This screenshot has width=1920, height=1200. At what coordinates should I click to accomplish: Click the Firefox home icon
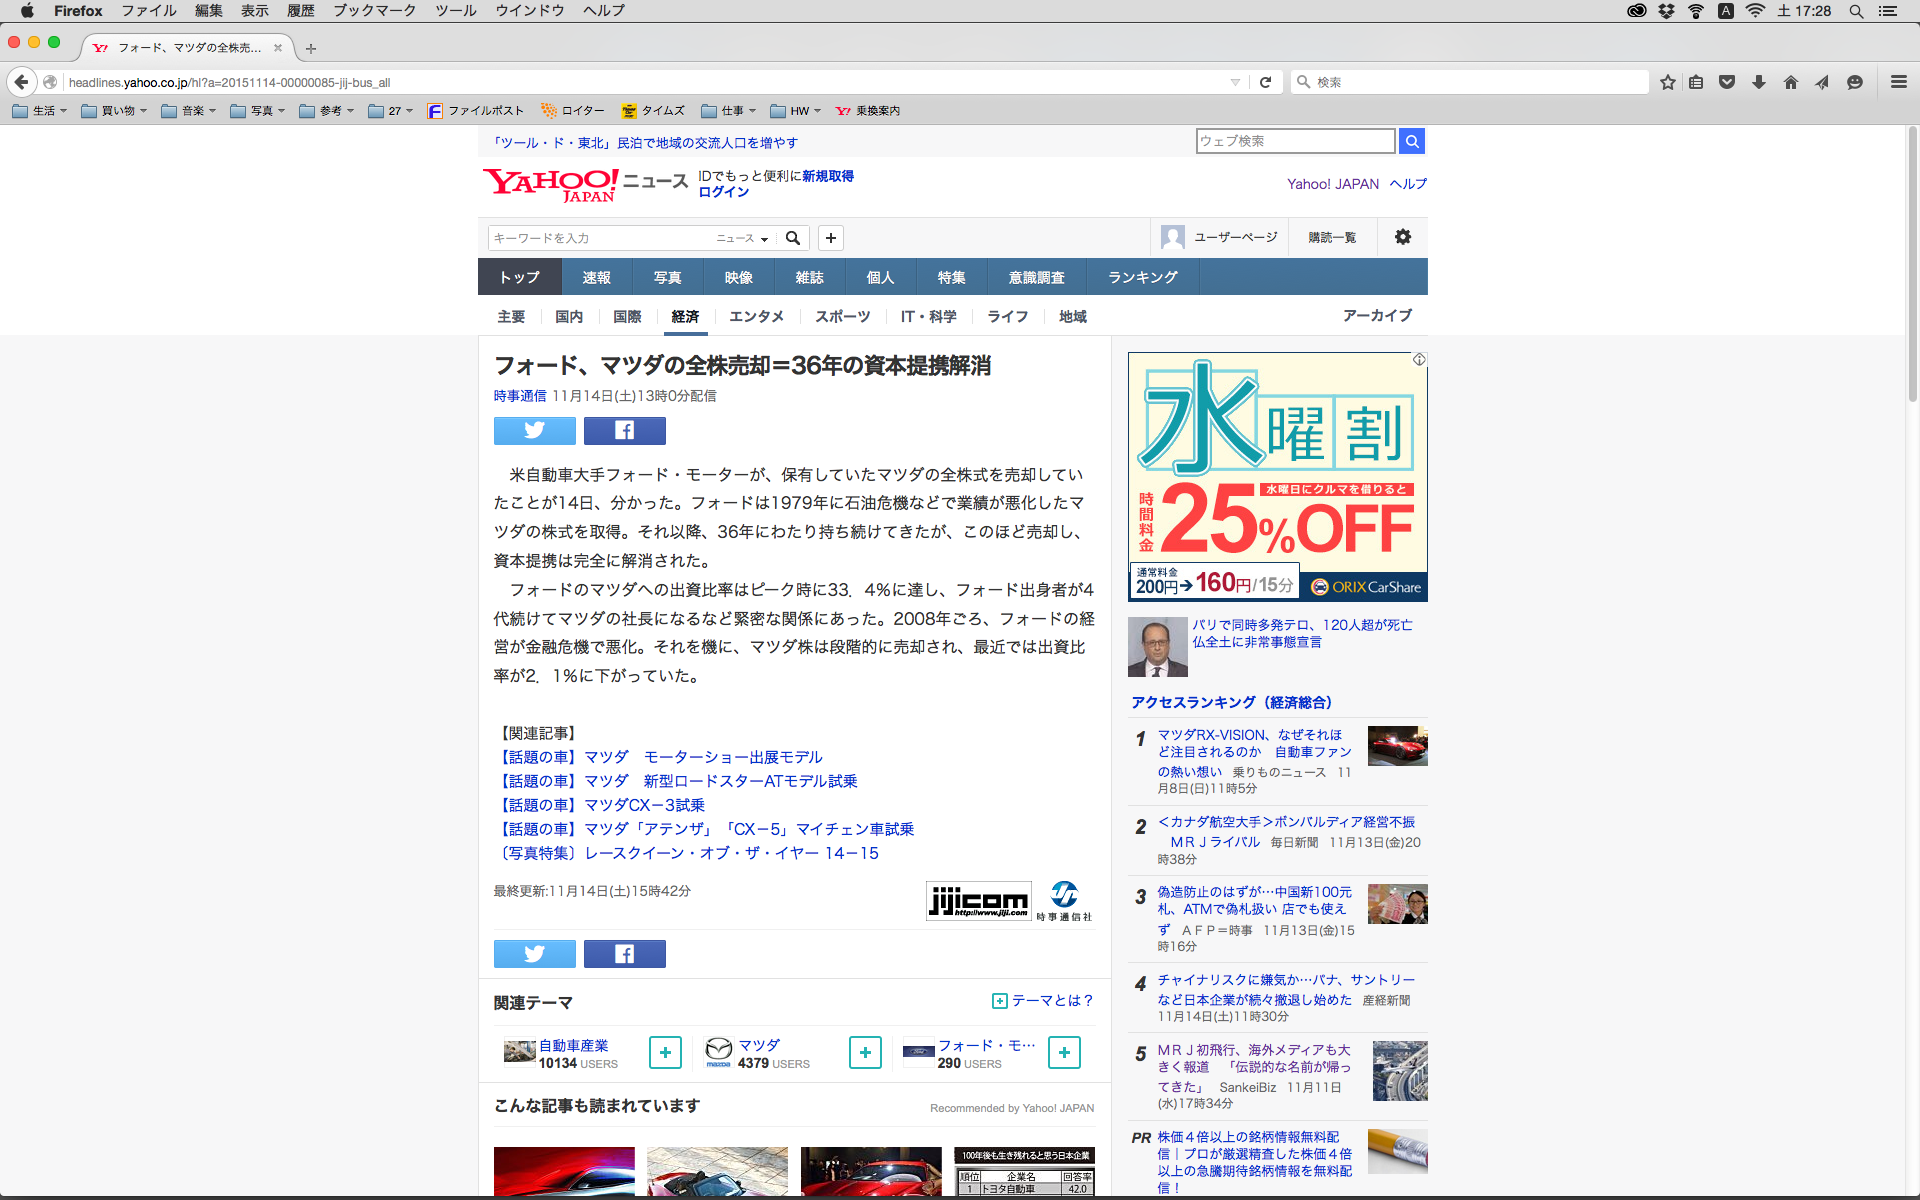(x=1790, y=82)
